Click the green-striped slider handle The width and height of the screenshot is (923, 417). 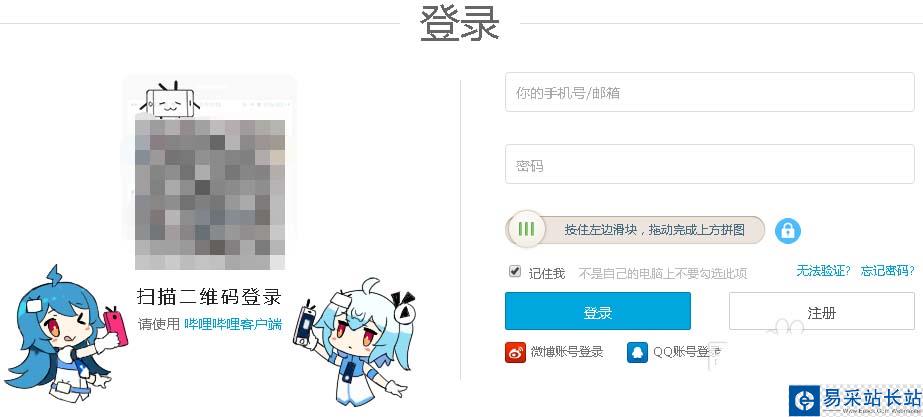[526, 229]
